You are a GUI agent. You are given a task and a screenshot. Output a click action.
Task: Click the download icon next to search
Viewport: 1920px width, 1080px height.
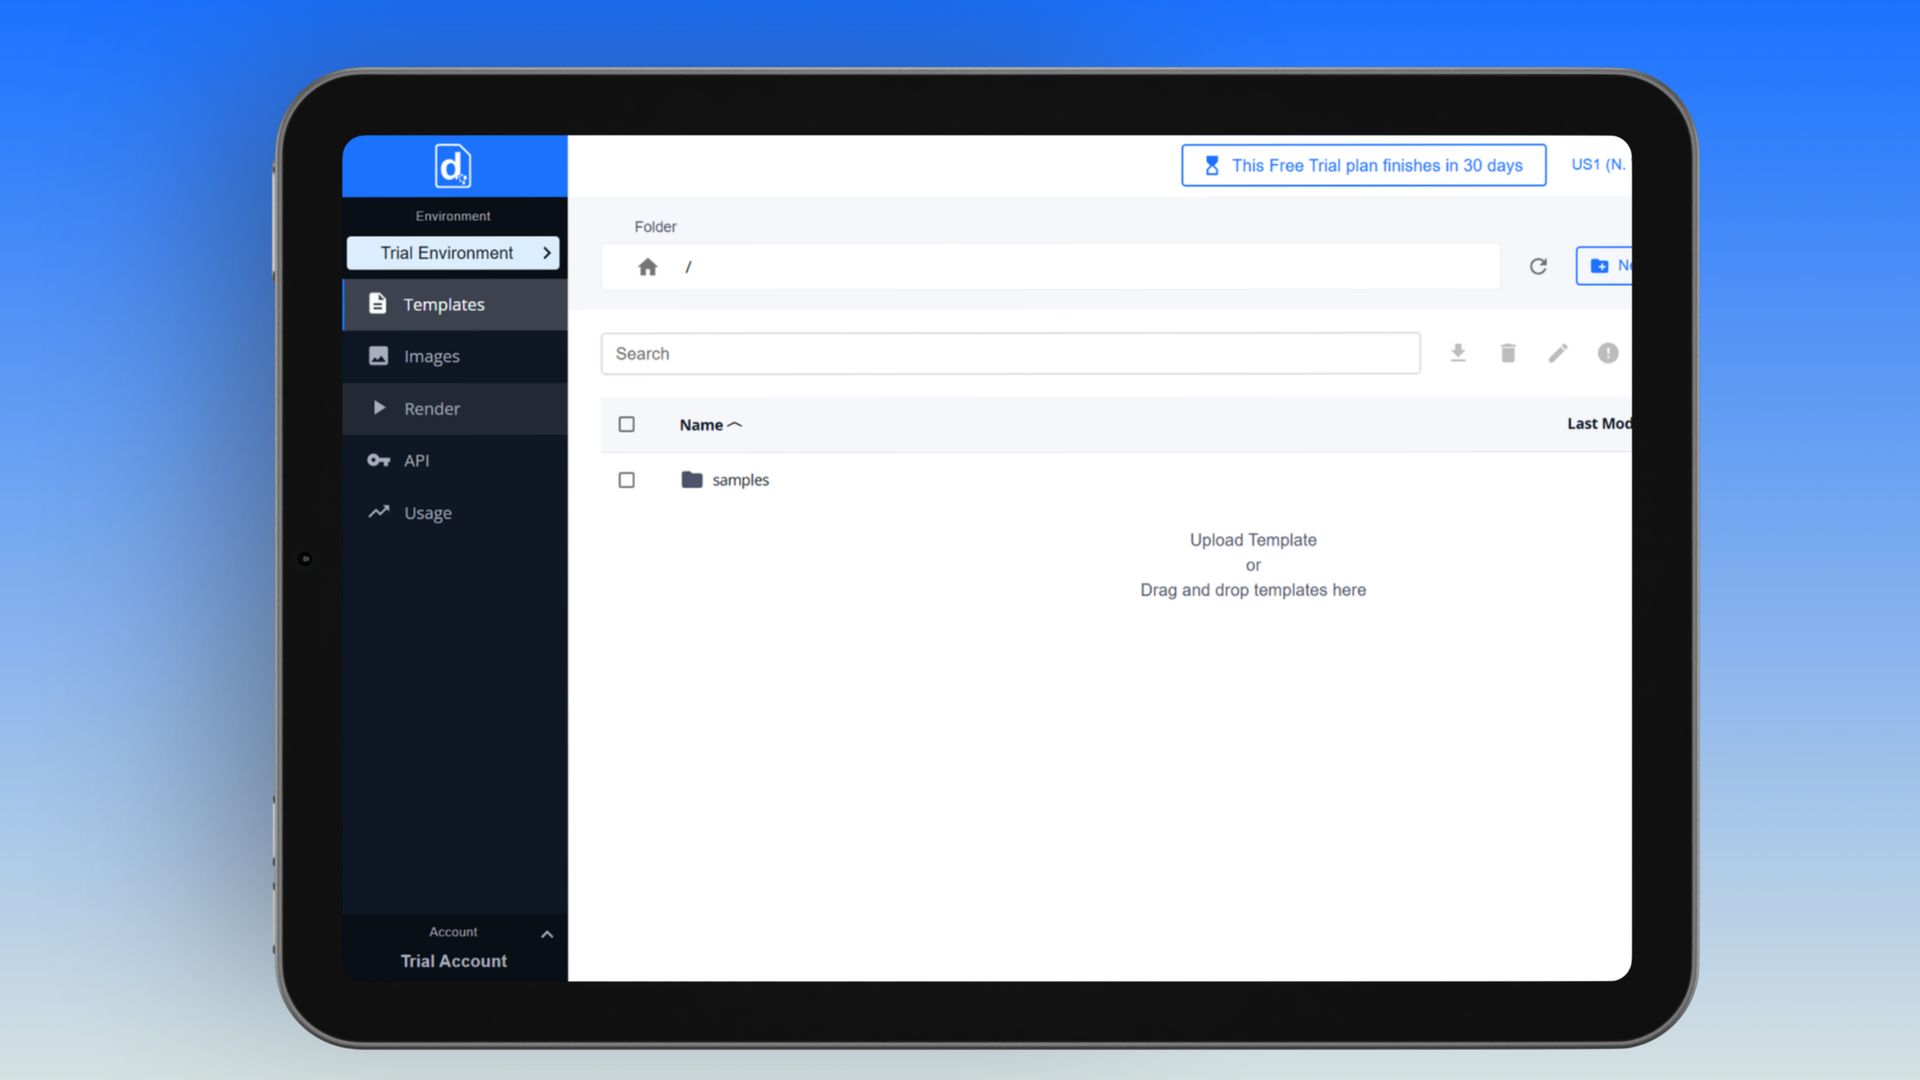coord(1458,353)
